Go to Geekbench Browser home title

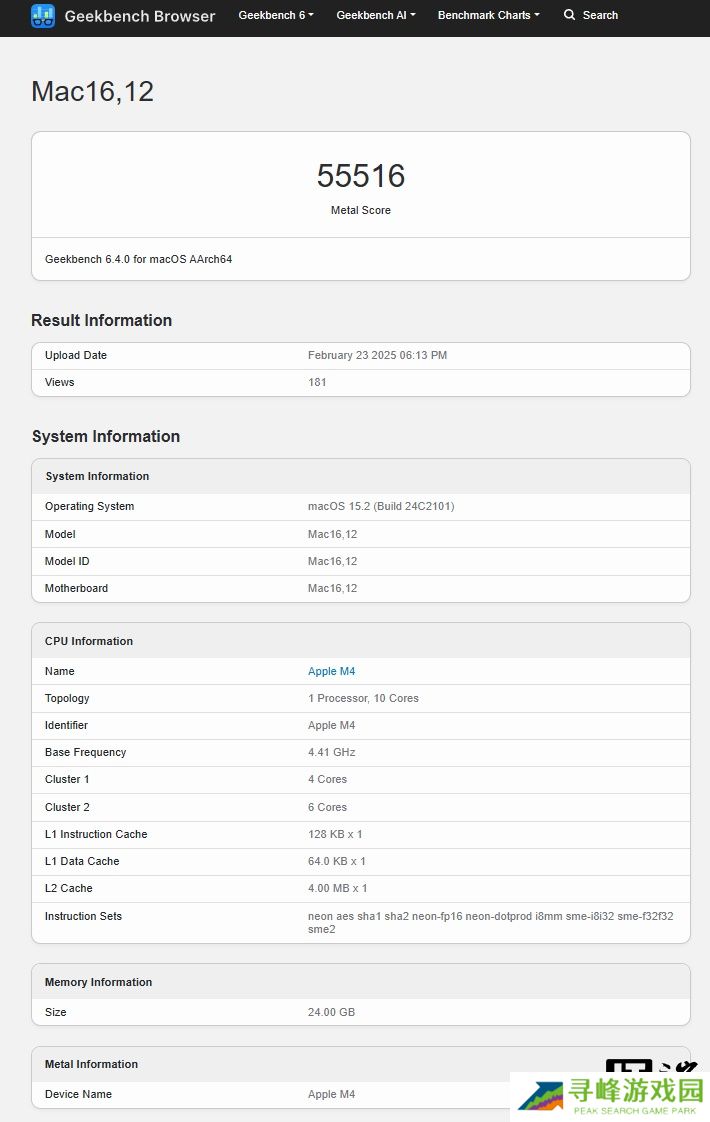139,16
